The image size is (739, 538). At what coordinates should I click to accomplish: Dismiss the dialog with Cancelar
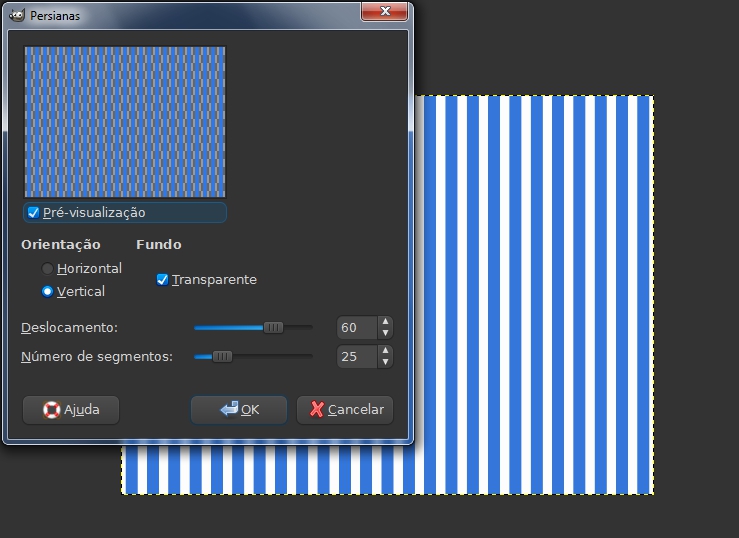coord(345,410)
